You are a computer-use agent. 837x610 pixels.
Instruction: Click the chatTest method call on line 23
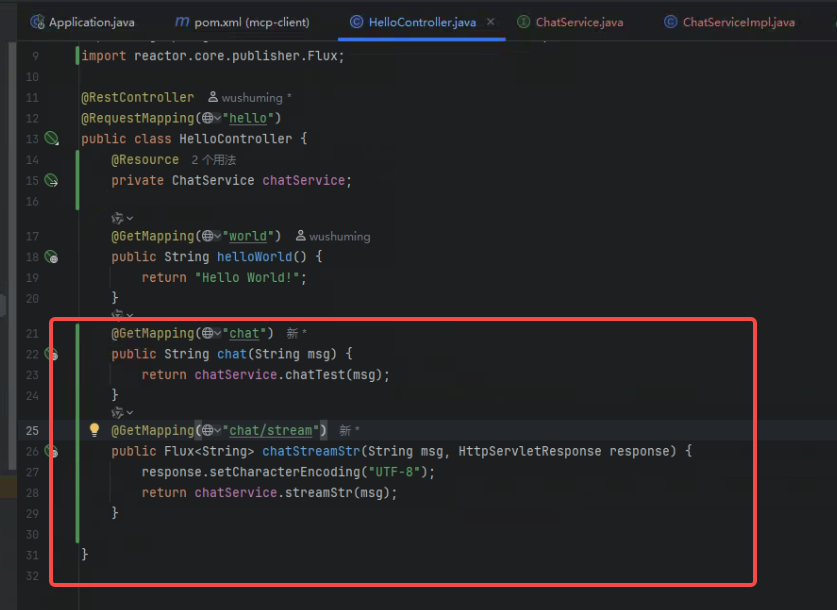[x=315, y=375]
